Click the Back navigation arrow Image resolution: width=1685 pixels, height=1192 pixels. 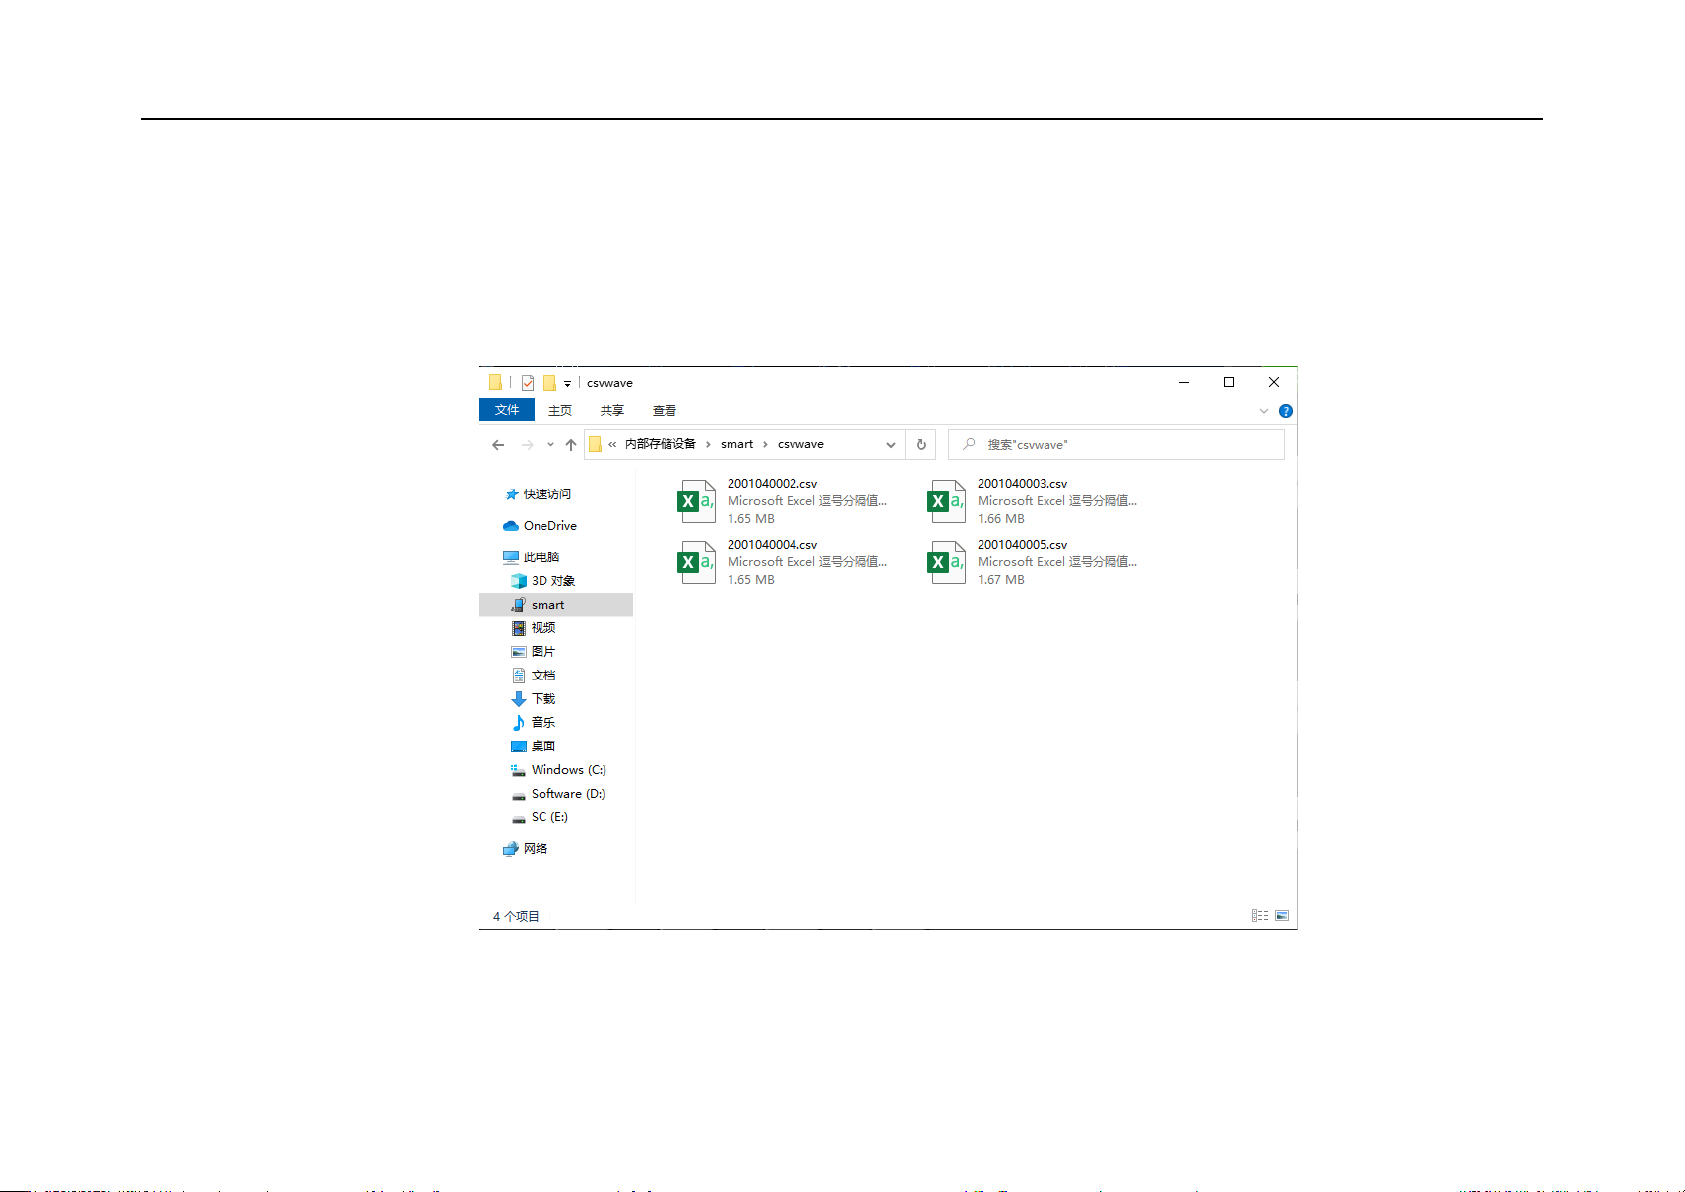point(498,445)
